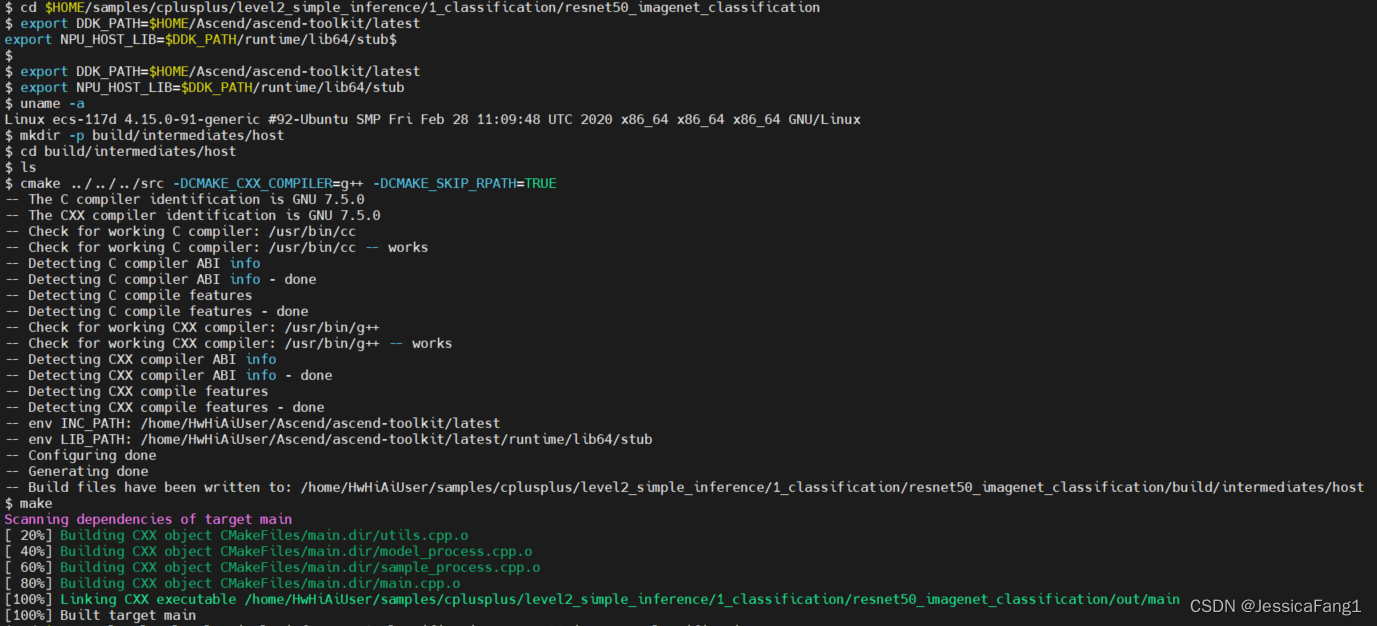Image resolution: width=1377 pixels, height=626 pixels.
Task: Click the 'make' command line
Action: (x=28, y=503)
